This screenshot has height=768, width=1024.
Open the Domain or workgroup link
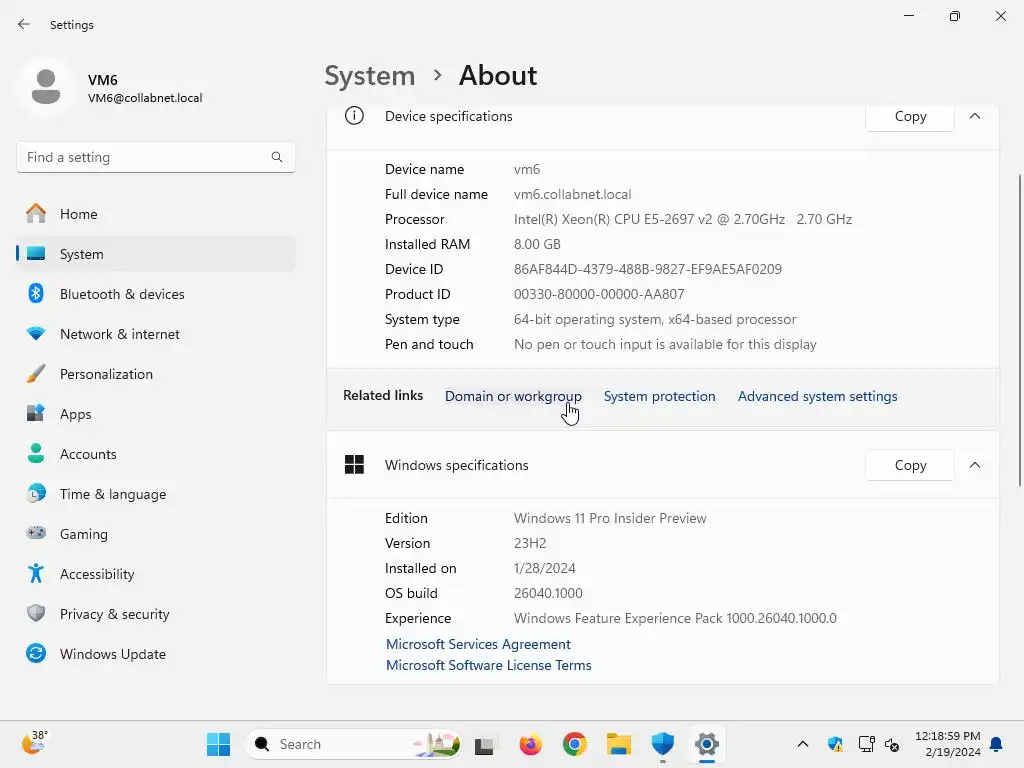[513, 396]
